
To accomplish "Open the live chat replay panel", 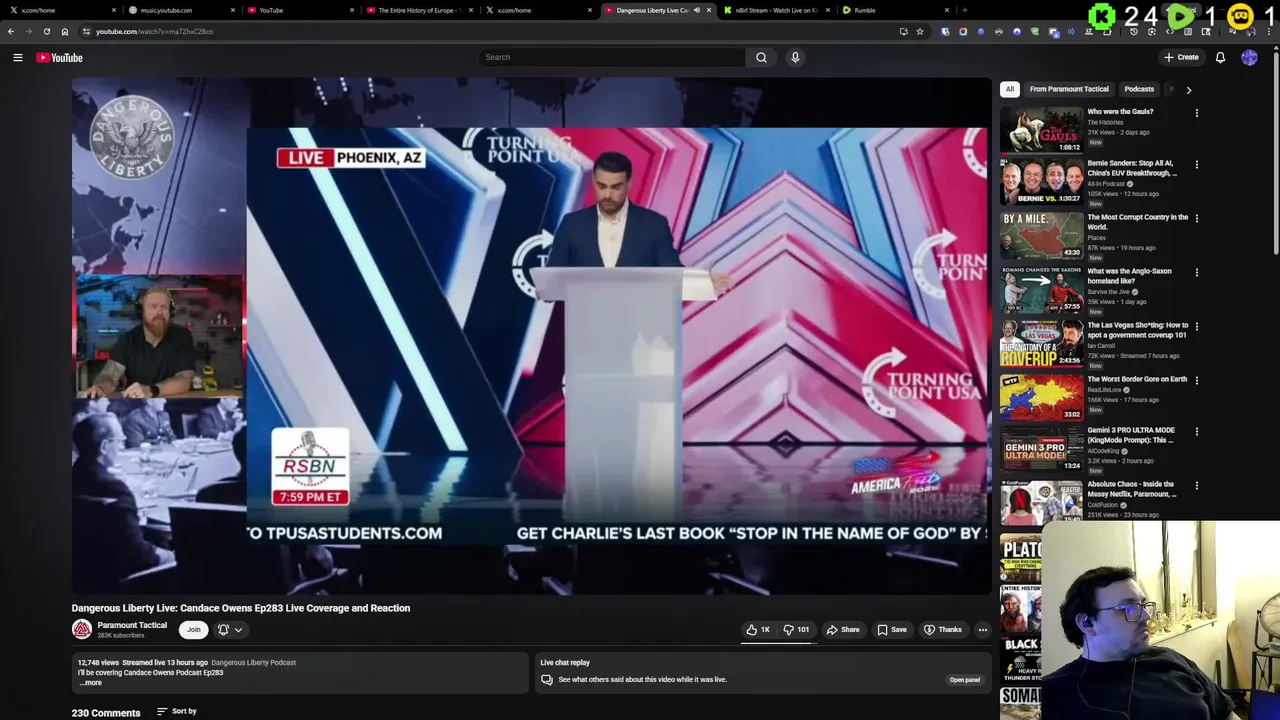I will point(964,680).
